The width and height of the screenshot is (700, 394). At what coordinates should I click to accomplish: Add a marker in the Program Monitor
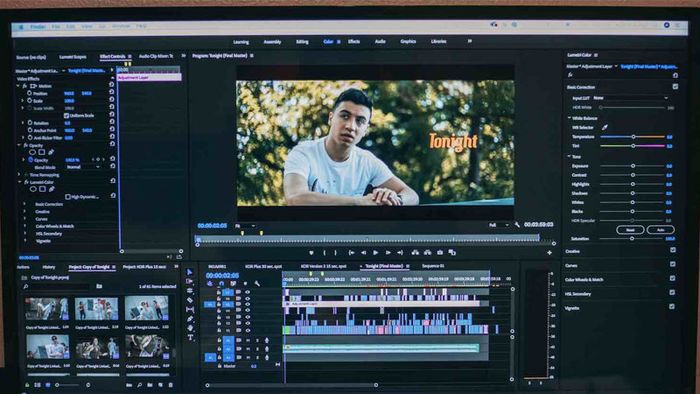pyautogui.click(x=311, y=253)
